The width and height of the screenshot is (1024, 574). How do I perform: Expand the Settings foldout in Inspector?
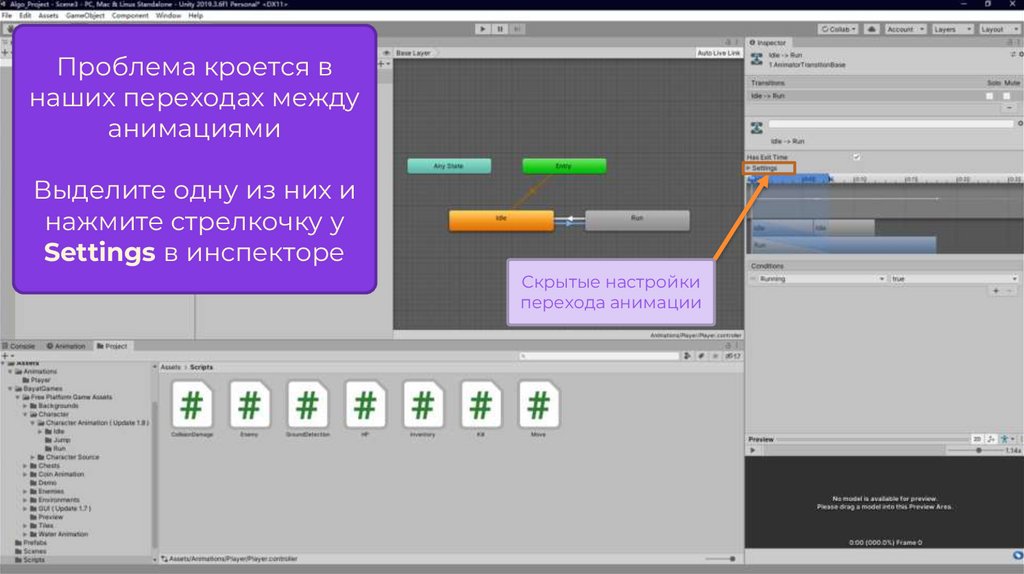coord(748,168)
